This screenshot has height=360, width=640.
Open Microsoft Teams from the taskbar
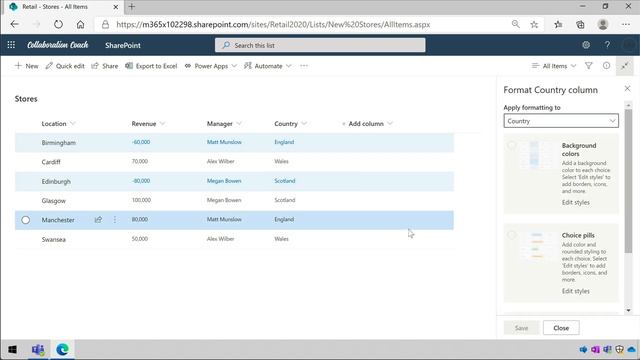[38, 349]
